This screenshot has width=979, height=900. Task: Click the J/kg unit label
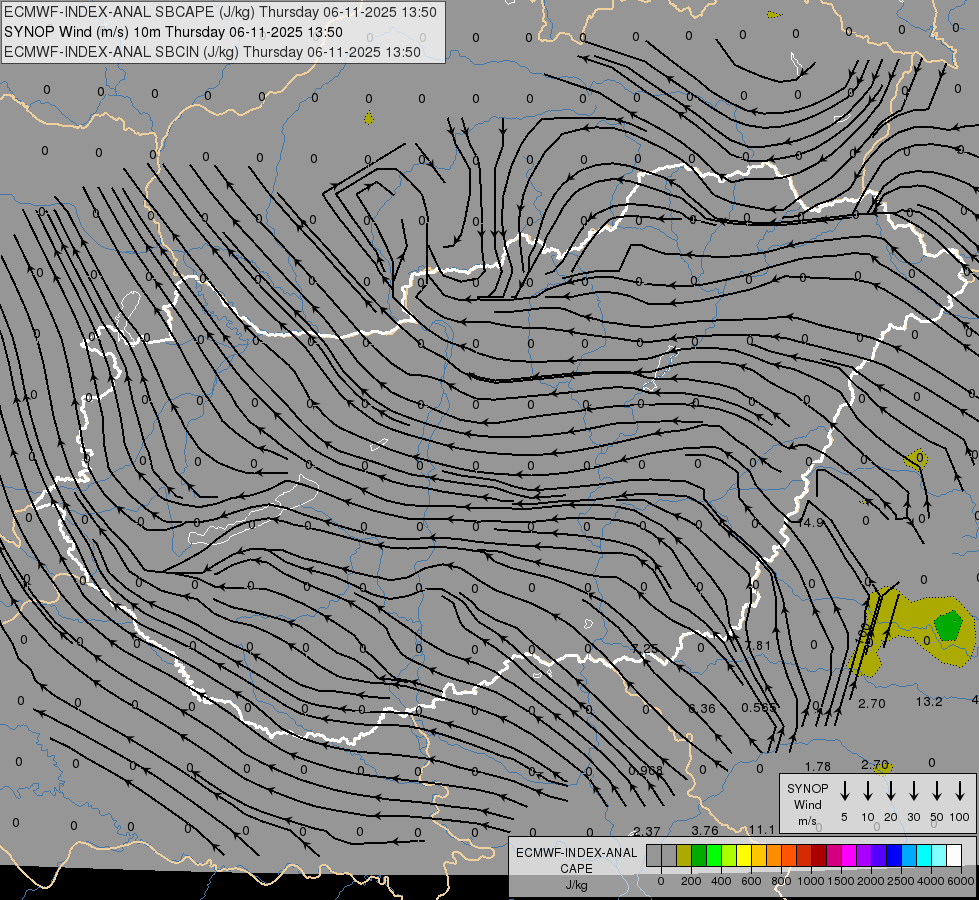[x=576, y=885]
